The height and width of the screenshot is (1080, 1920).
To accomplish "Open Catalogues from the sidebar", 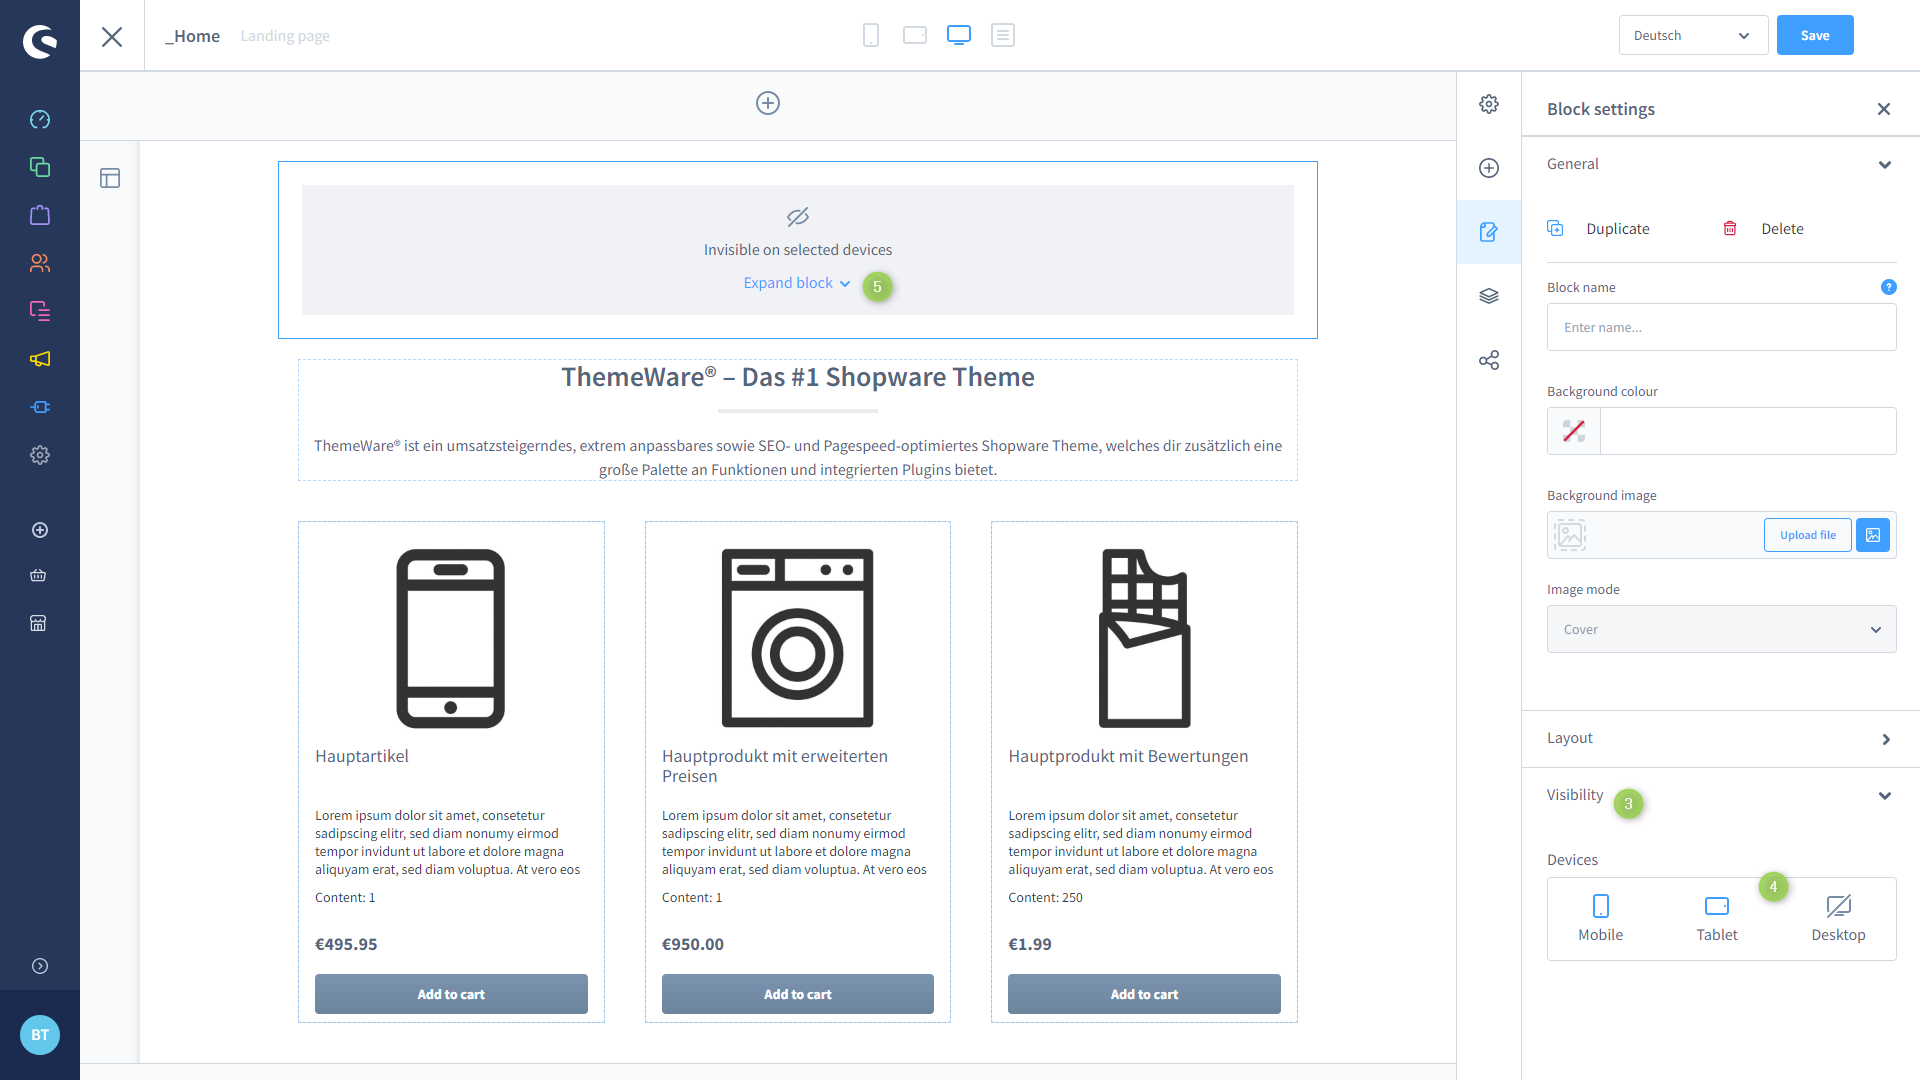I will (40, 167).
